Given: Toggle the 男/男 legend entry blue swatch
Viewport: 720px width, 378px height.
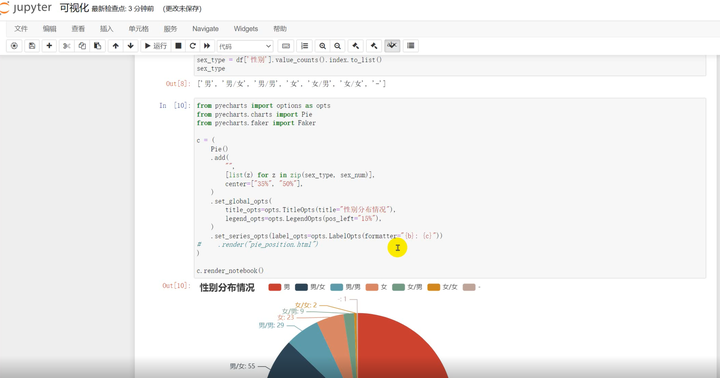Looking at the screenshot, I should (x=337, y=287).
